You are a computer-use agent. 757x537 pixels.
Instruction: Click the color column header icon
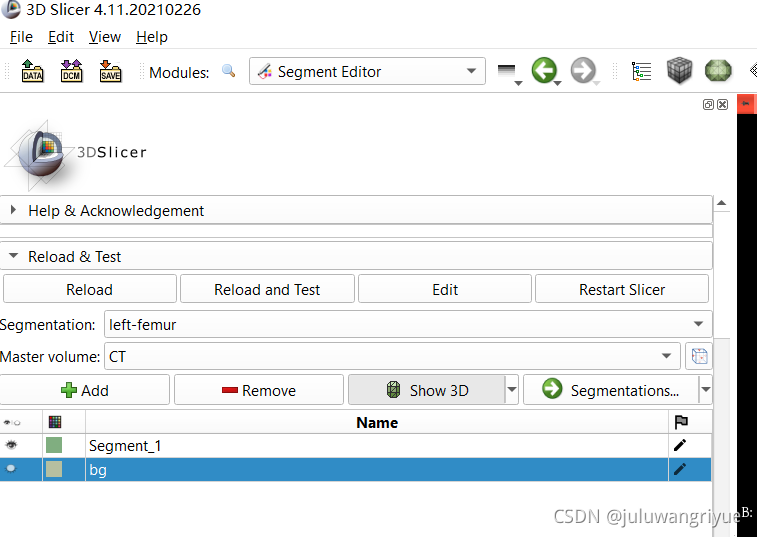[55, 423]
